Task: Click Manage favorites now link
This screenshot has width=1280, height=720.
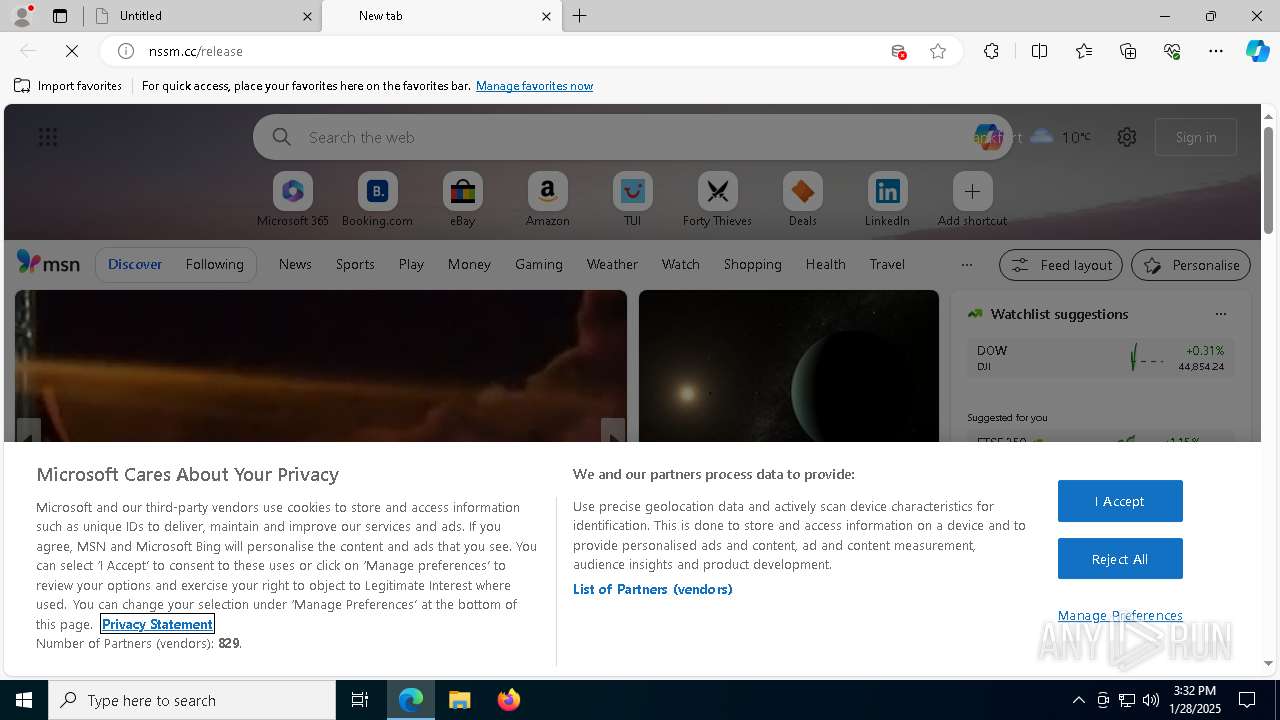Action: [535, 86]
